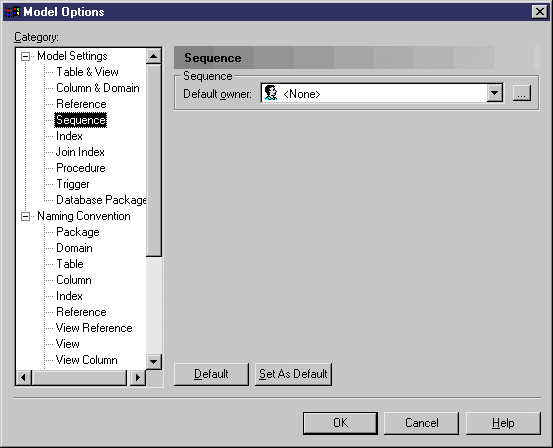
Task: Click the Set As Default button
Action: coord(293,374)
